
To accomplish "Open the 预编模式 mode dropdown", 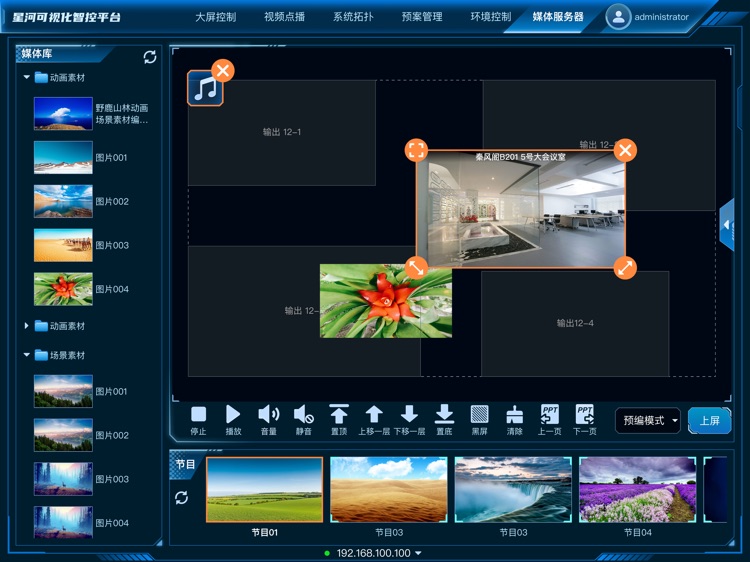I will [648, 420].
